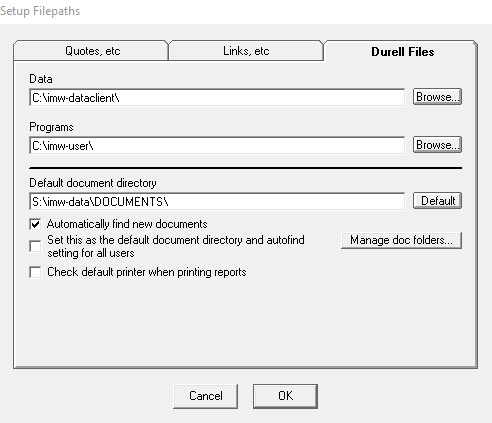This screenshot has width=492, height=423.
Task: Open the Links, etc tab
Action: pos(246,51)
